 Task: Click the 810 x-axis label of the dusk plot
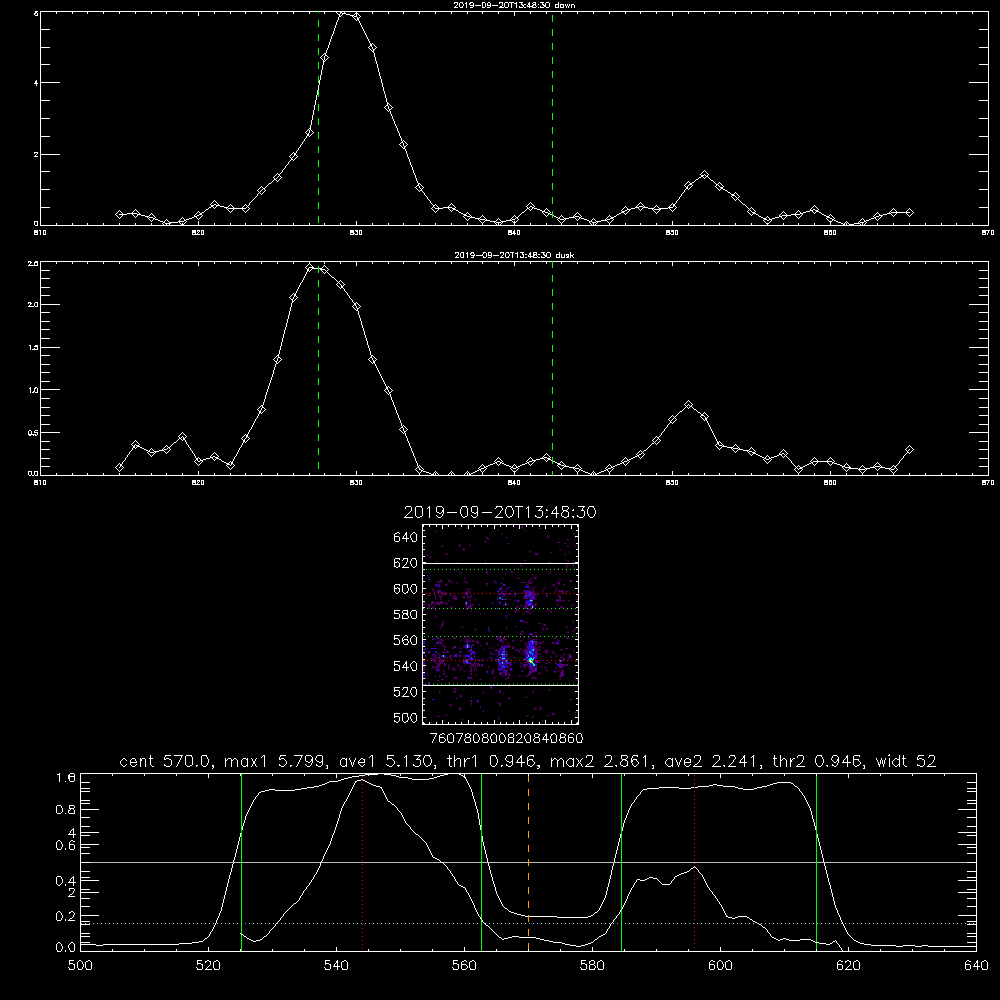pos(40,483)
